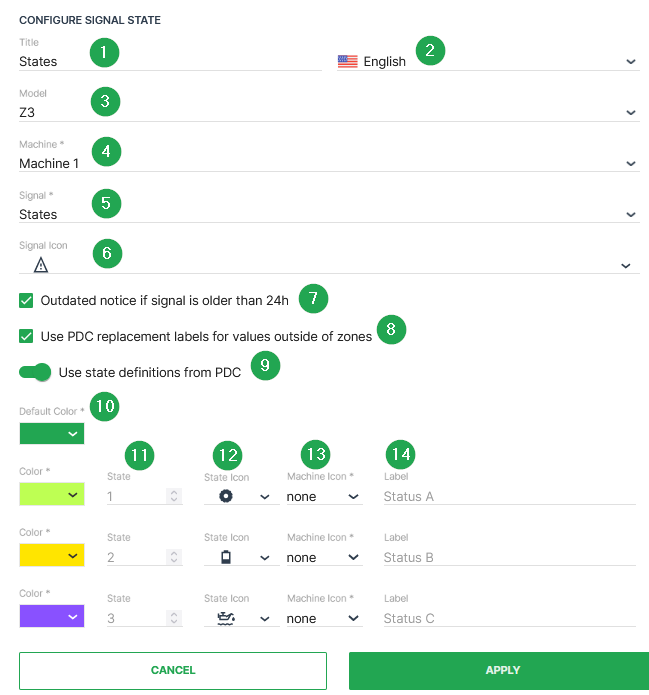Screen dimensions: 649x695
Task: Click the green badge numbered 10
Action: (x=104, y=406)
